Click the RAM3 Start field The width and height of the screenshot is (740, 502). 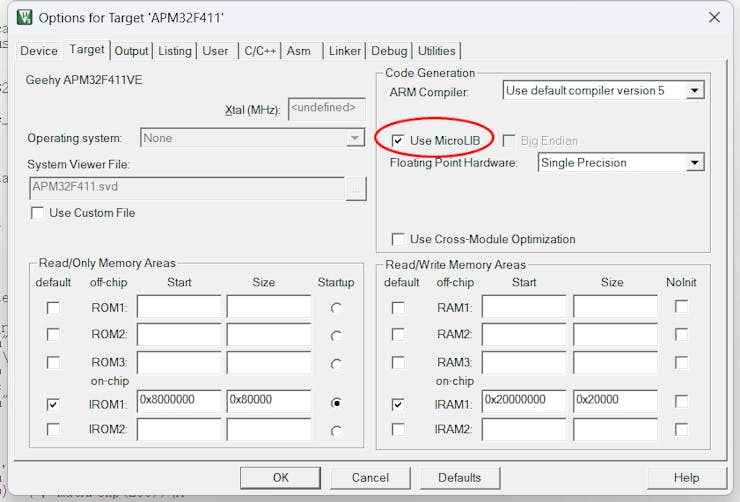click(524, 362)
